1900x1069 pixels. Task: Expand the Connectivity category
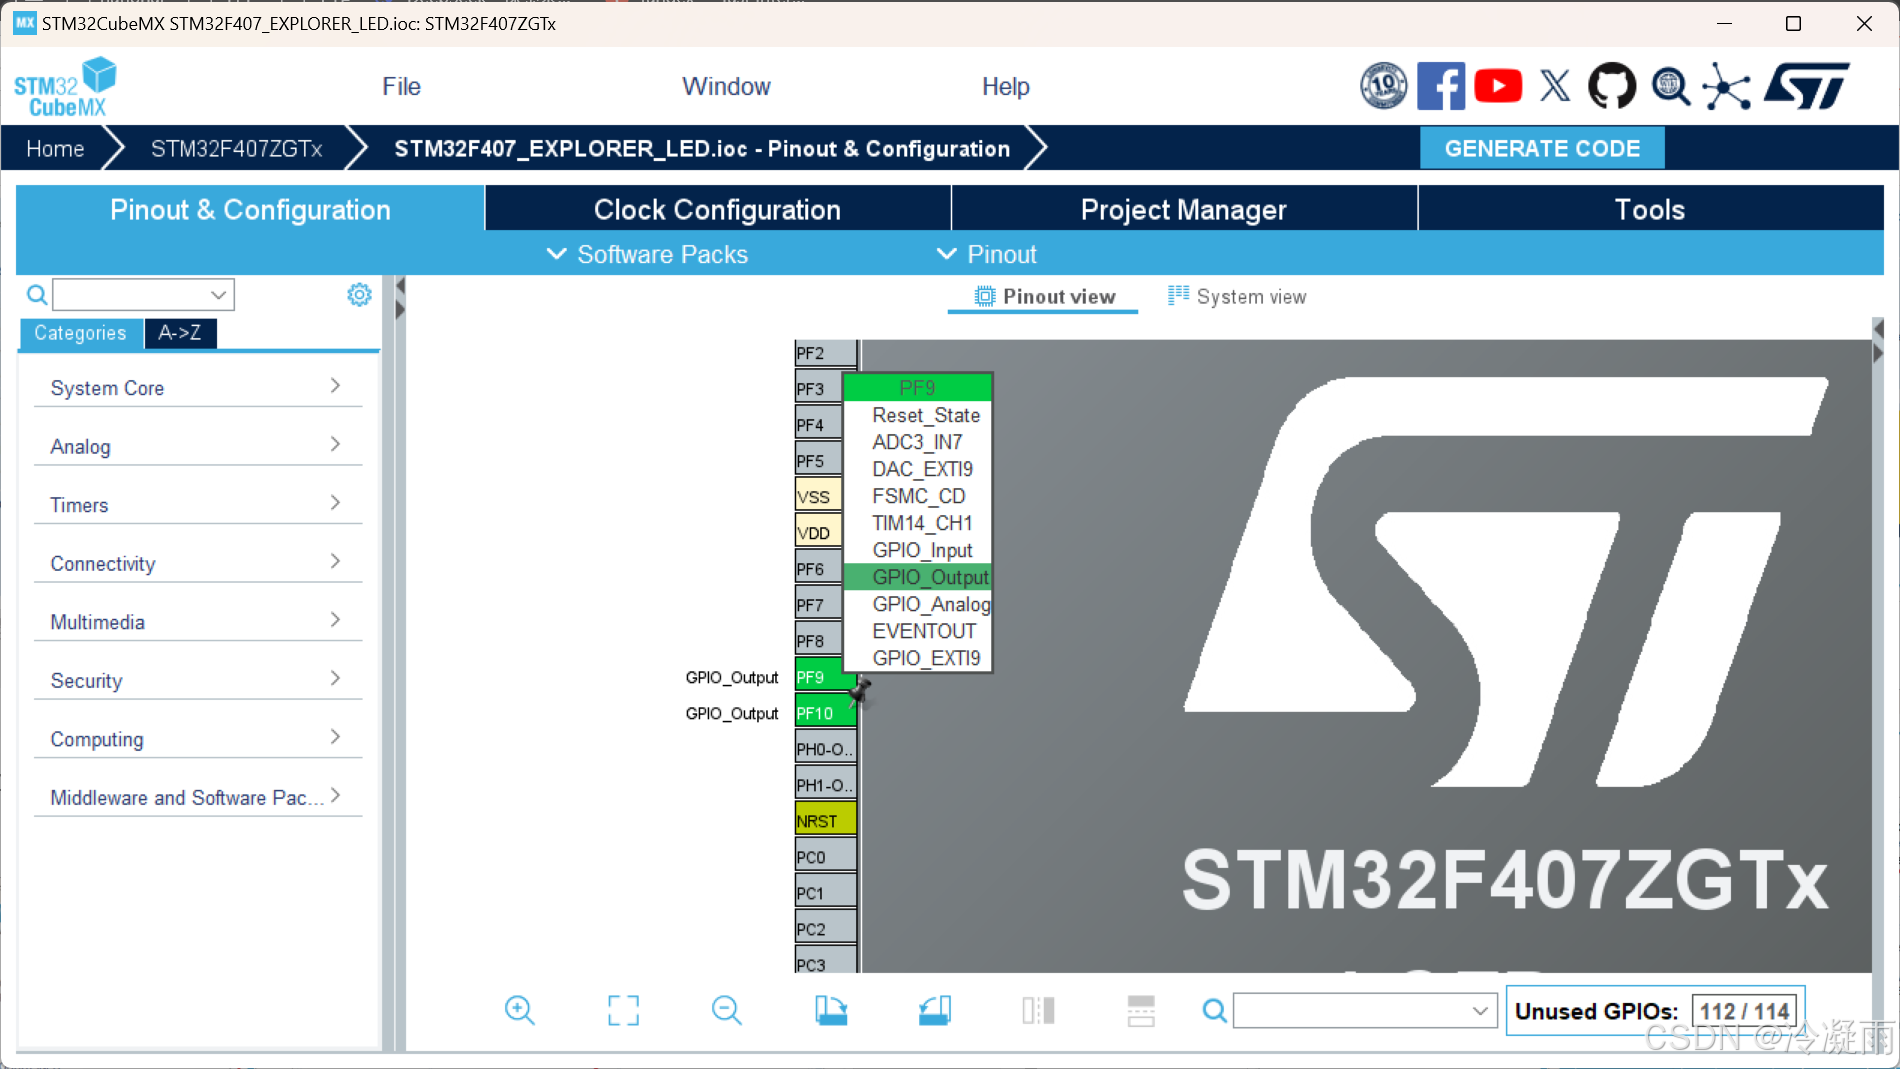198,563
